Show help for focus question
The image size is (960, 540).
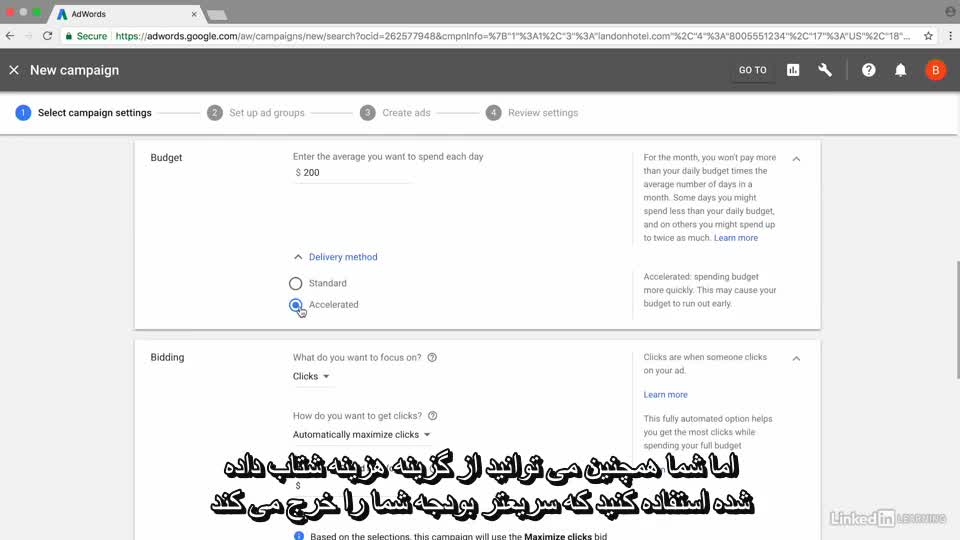(x=432, y=358)
